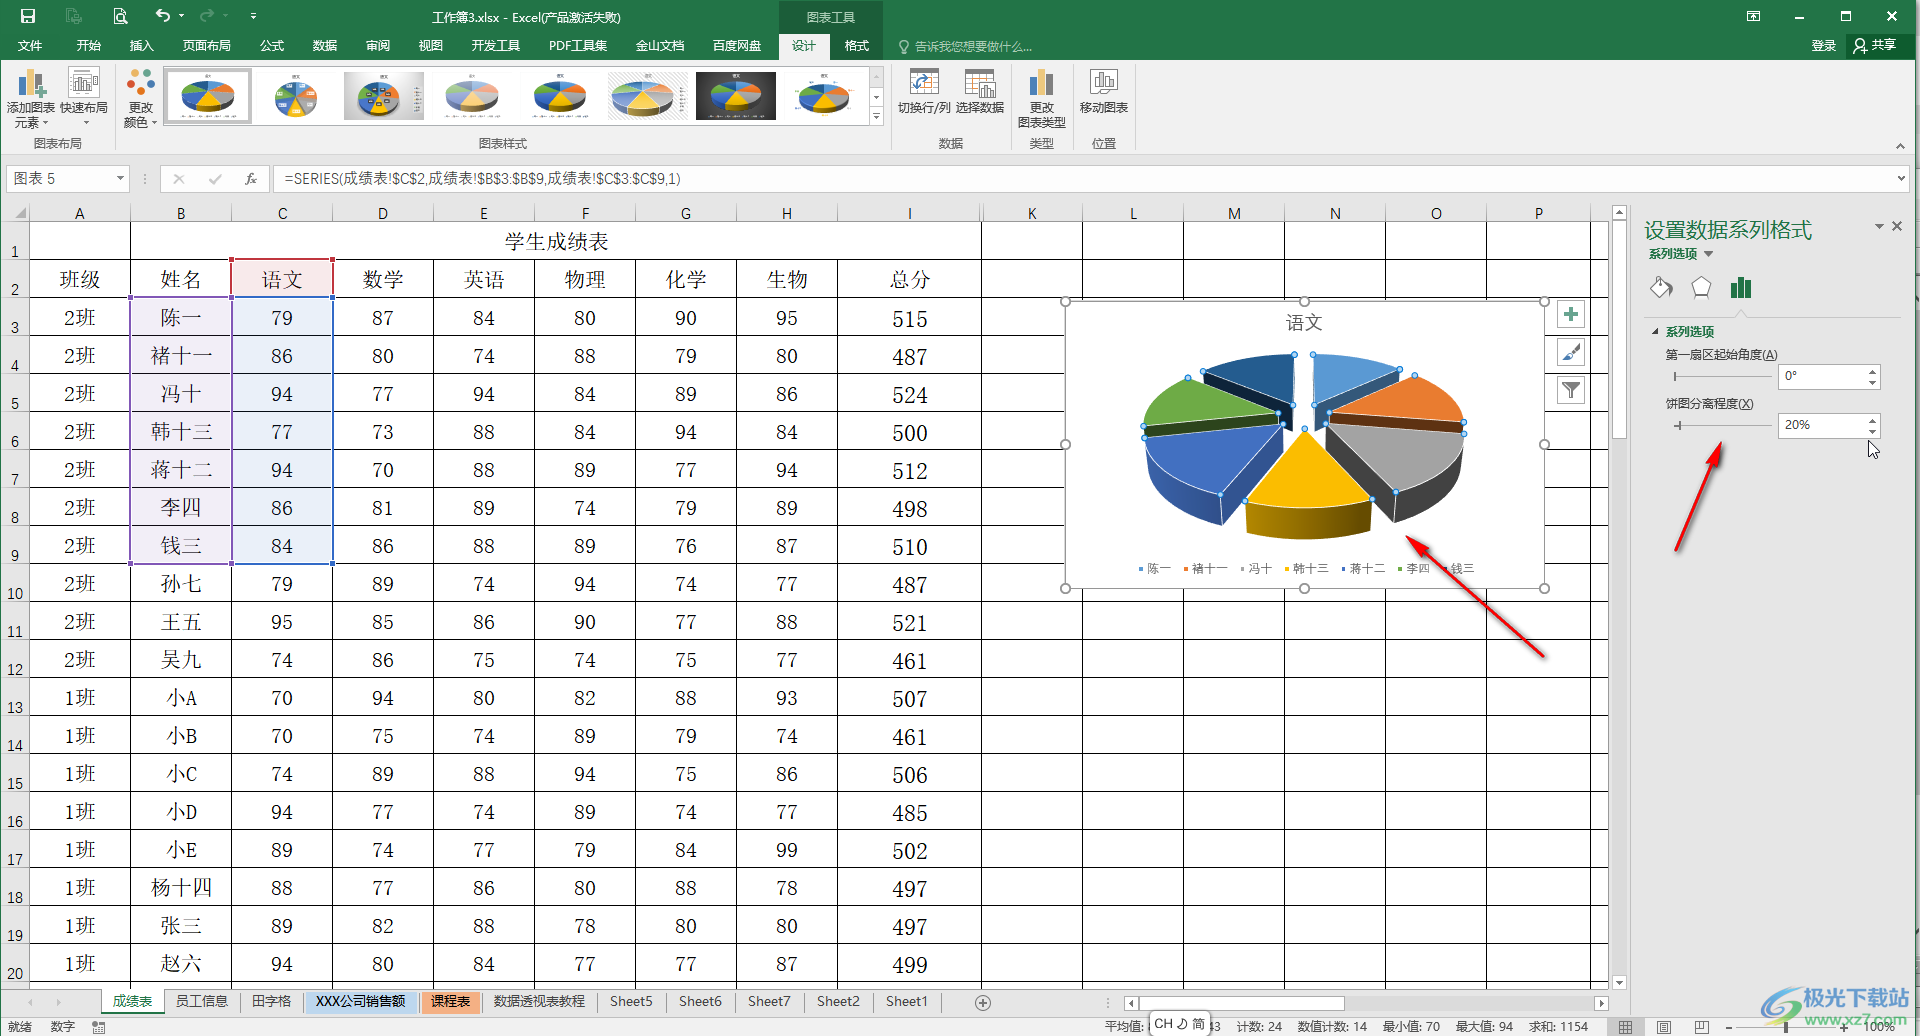The height and width of the screenshot is (1036, 1920).
Task: Open the 数据 Data tab
Action: point(324,46)
